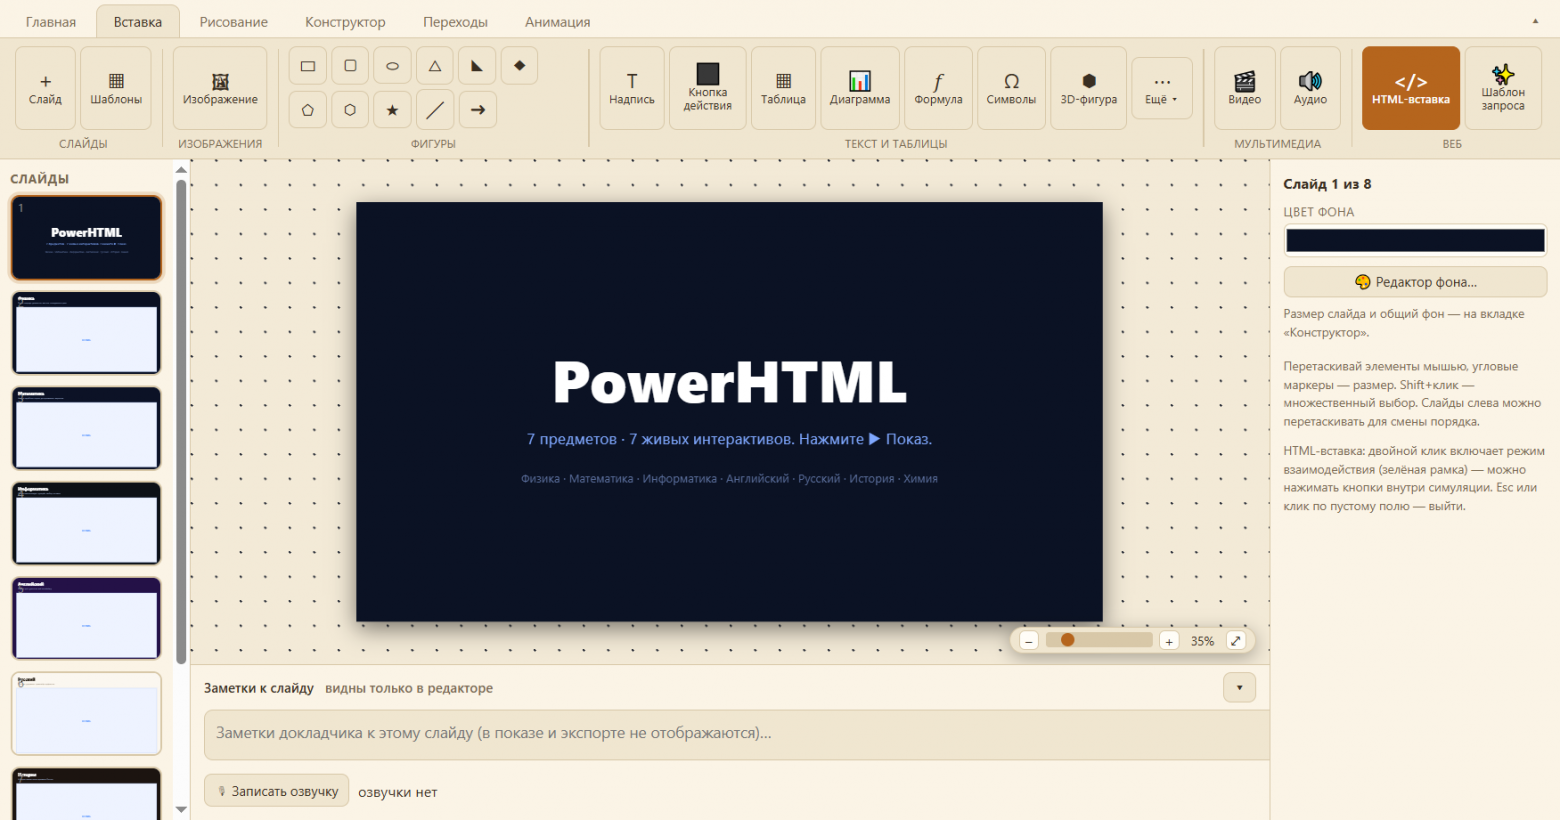Insert a text box with Надпись
Screen dimensions: 1560x820
pyautogui.click(x=632, y=88)
